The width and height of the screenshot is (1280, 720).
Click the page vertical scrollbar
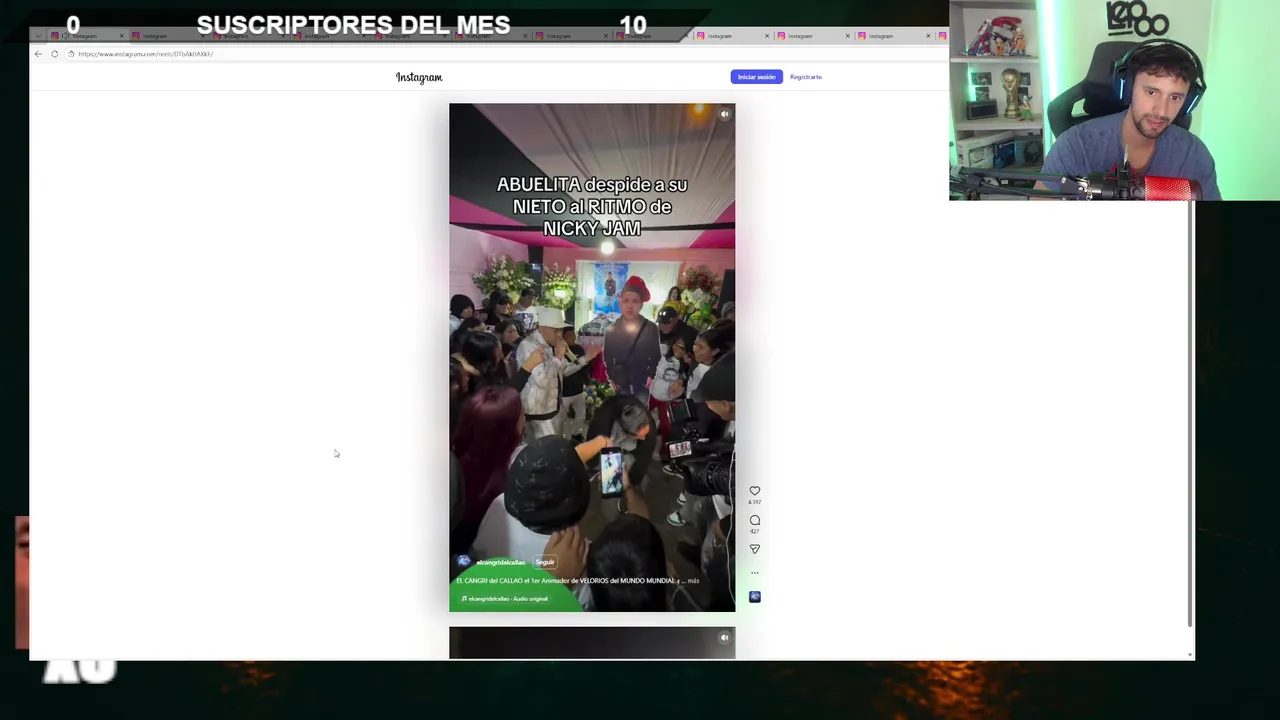tap(1190, 415)
